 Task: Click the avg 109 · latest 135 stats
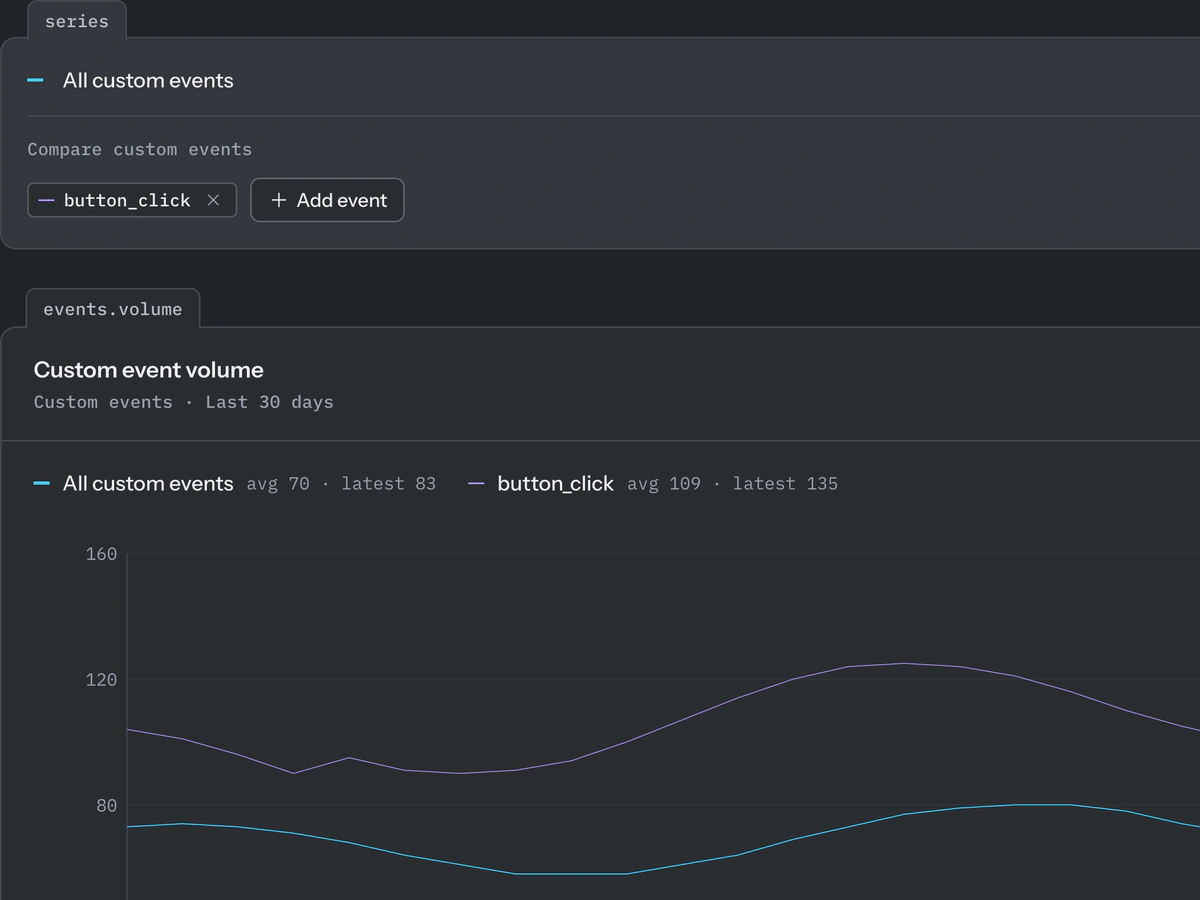point(733,484)
